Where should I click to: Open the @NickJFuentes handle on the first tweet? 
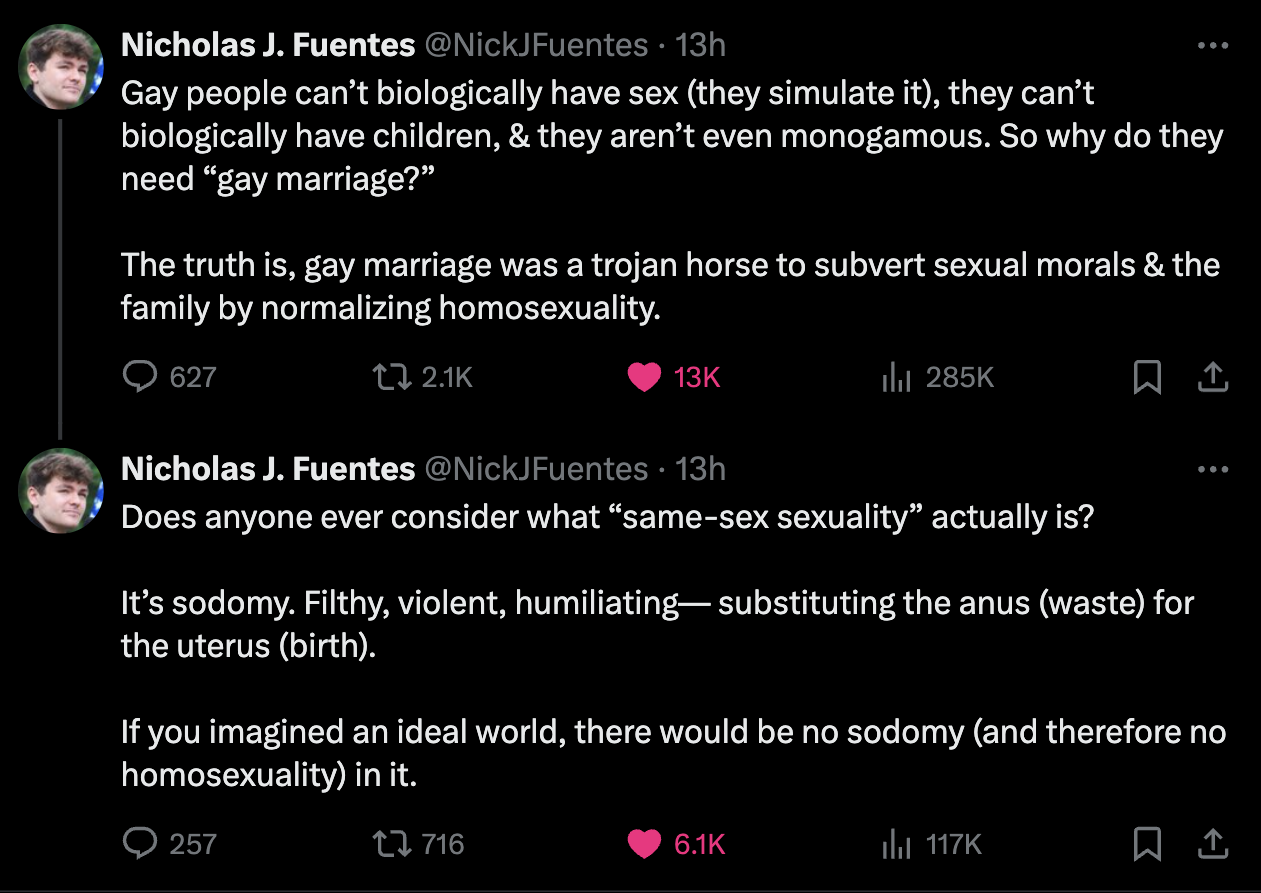click(538, 45)
